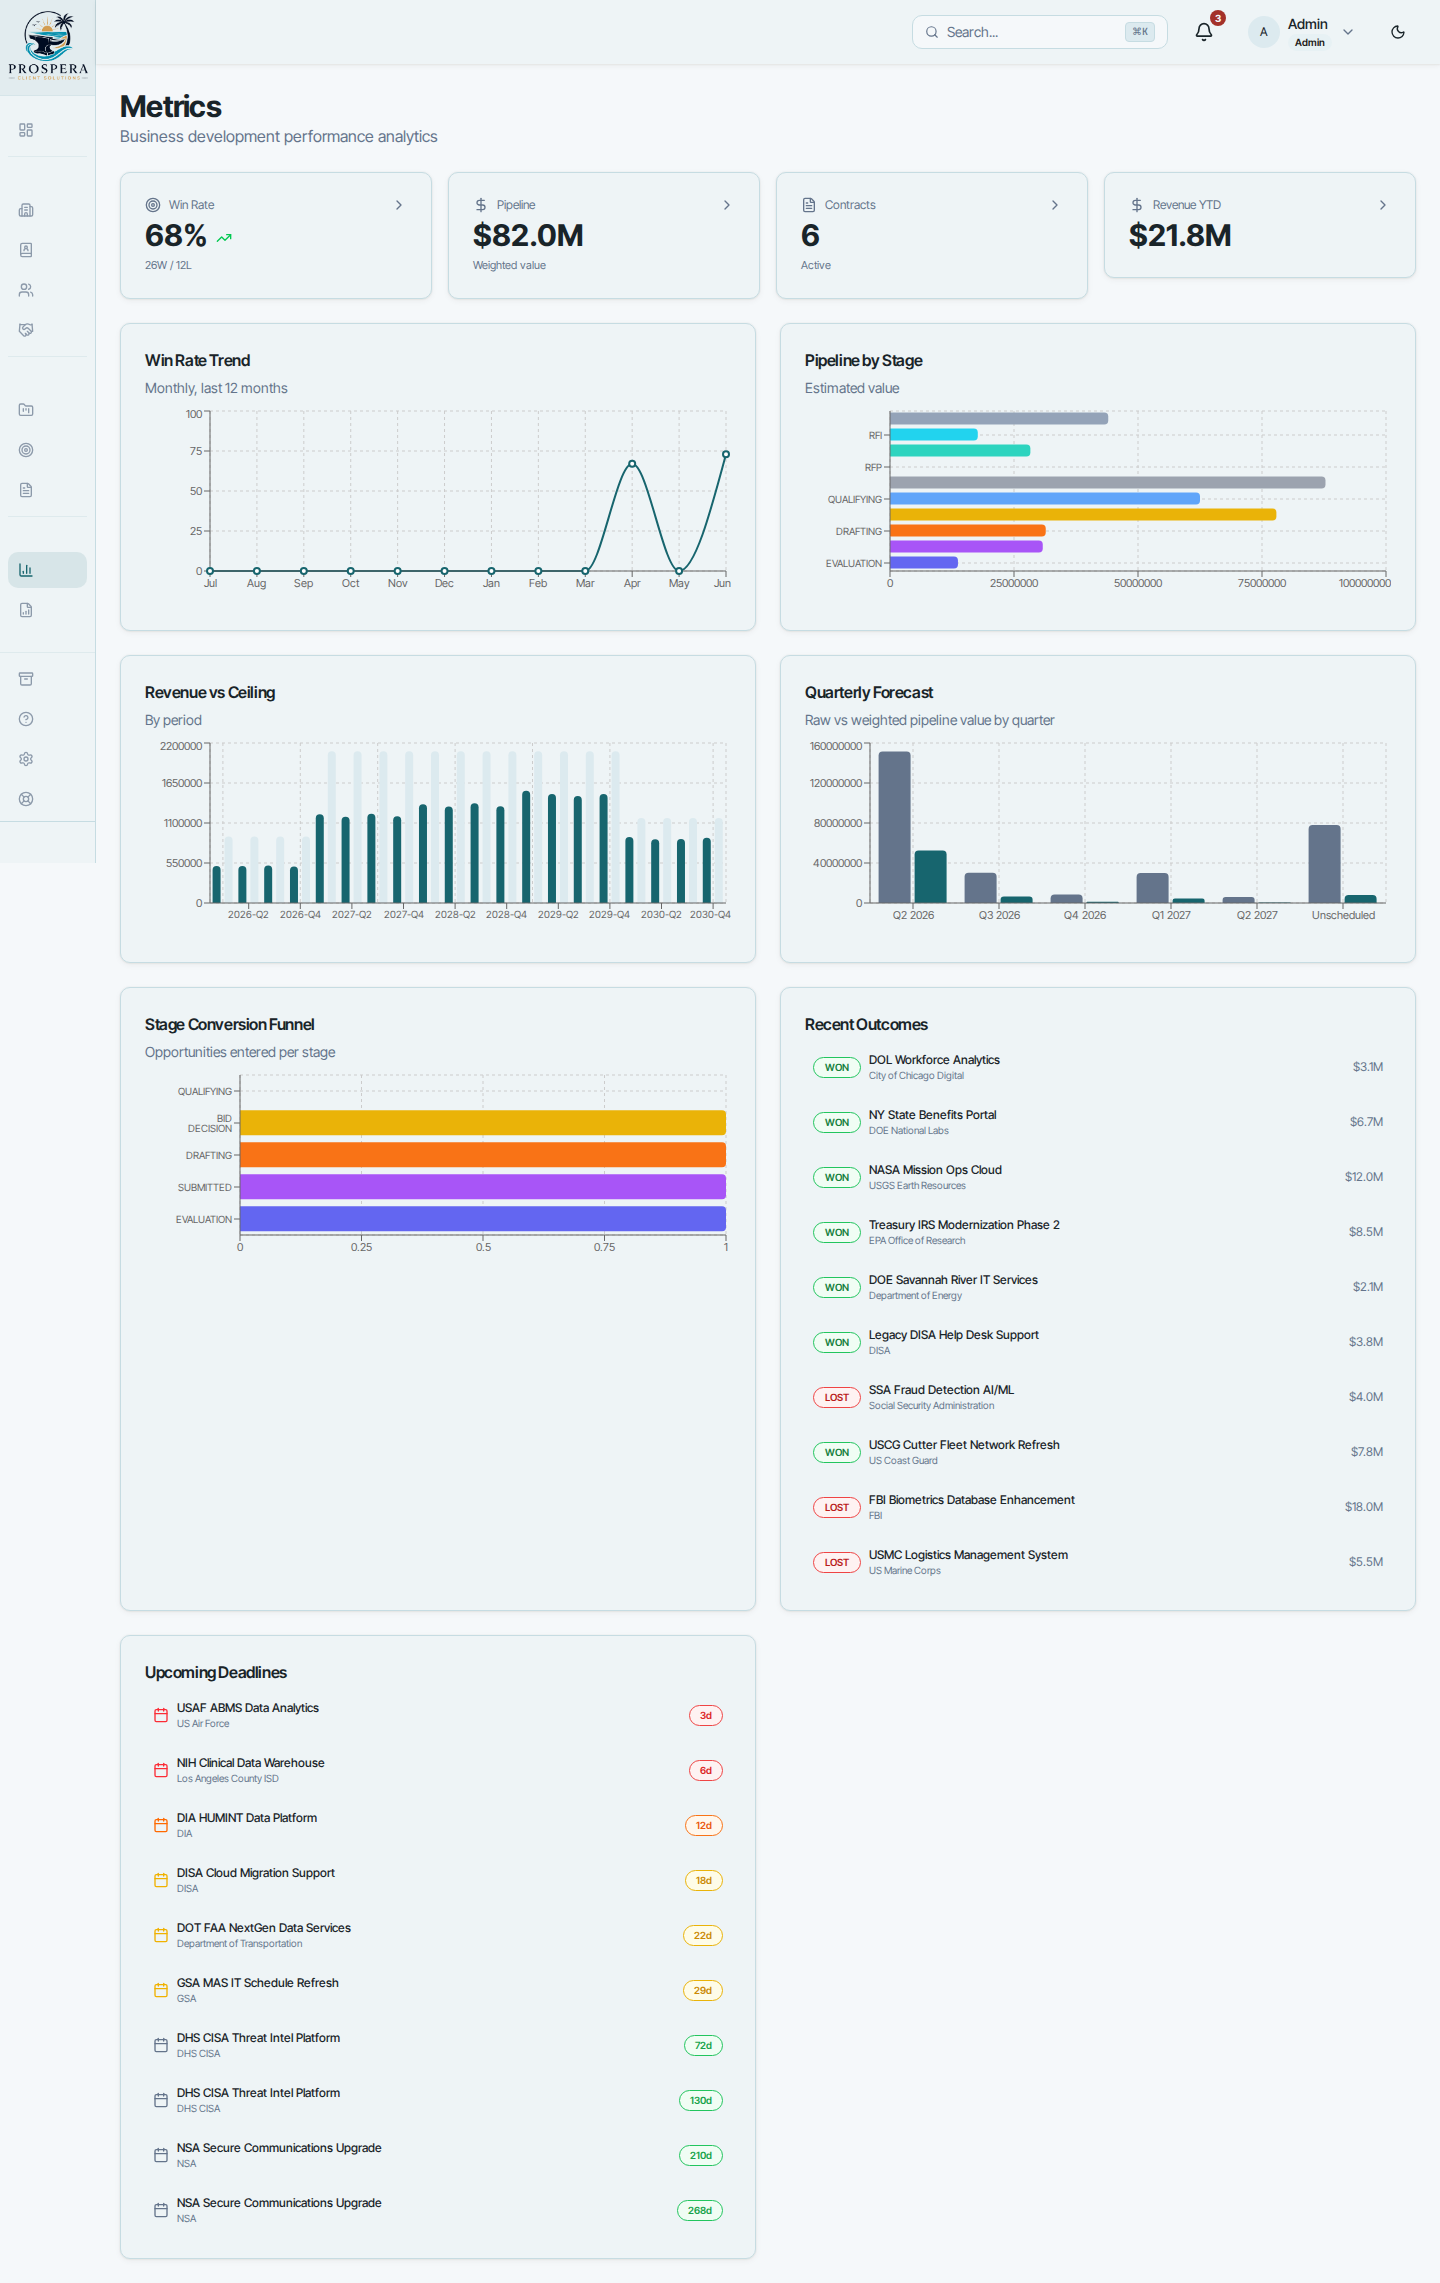This screenshot has height=2283, width=1440.
Task: Click the $12.0M NASA Mission amount
Action: [x=1364, y=1177]
